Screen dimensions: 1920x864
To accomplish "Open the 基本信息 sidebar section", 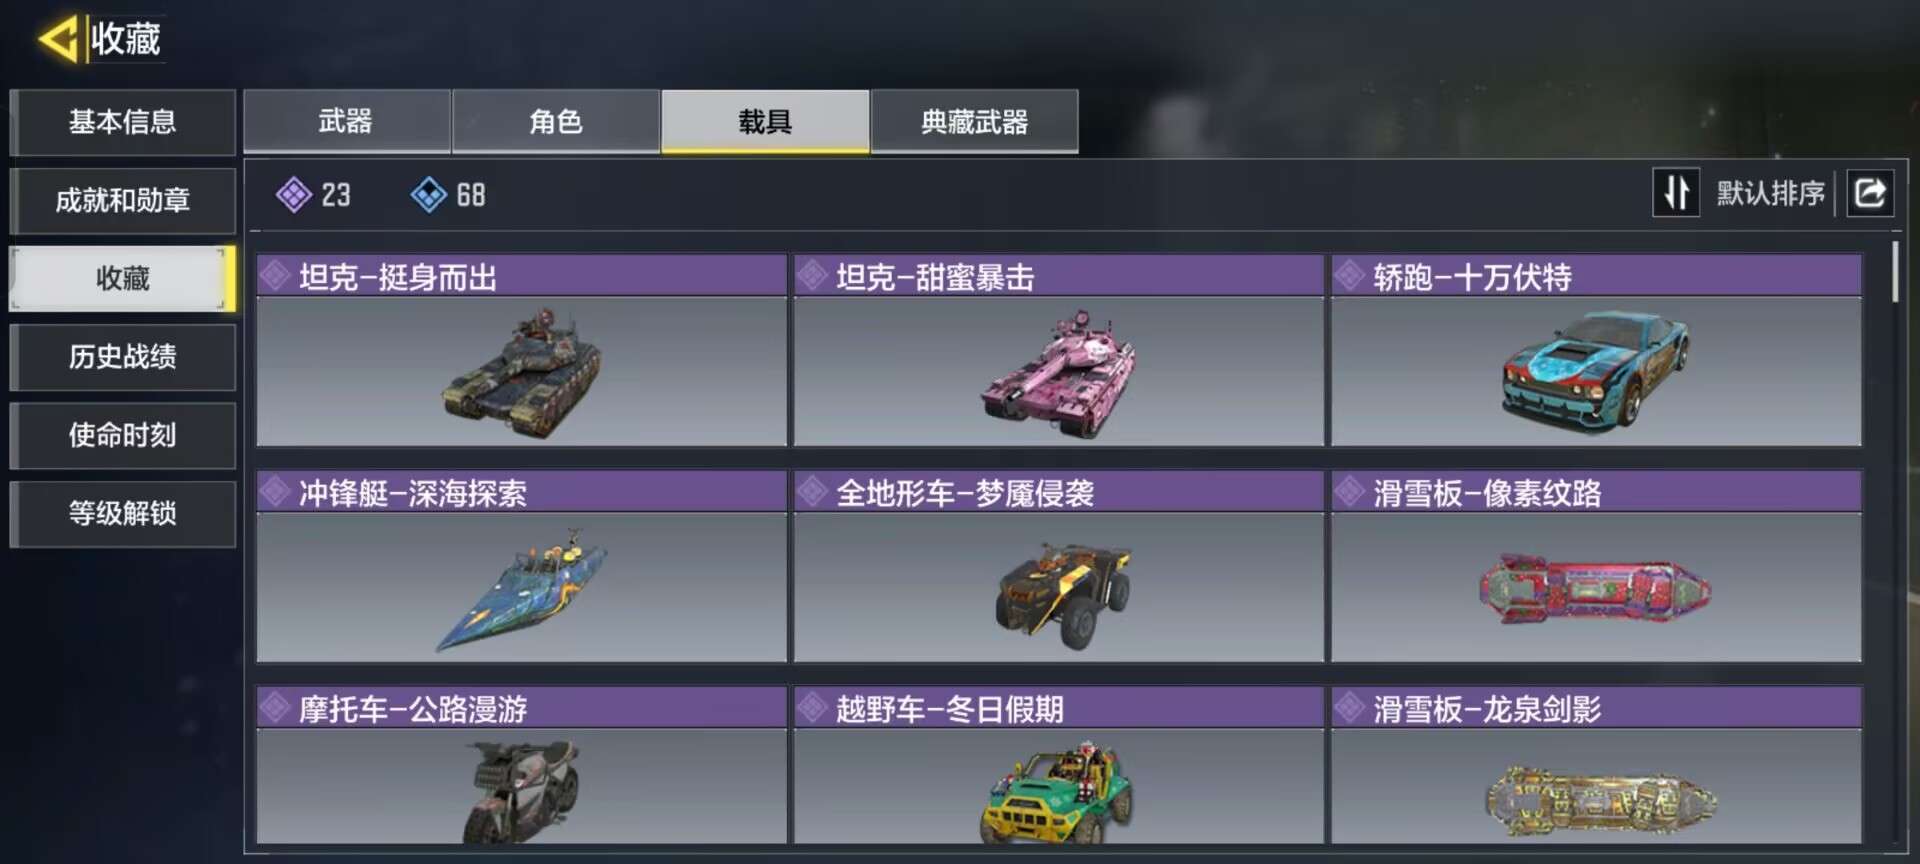I will tap(122, 122).
